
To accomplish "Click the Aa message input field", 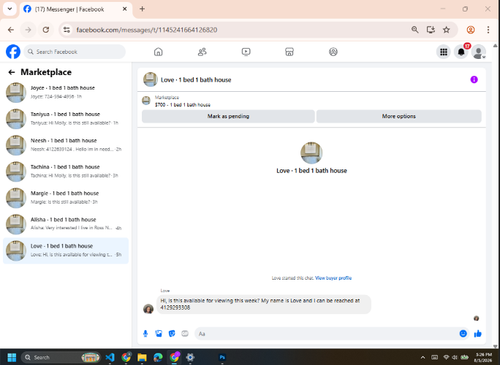I will click(327, 334).
